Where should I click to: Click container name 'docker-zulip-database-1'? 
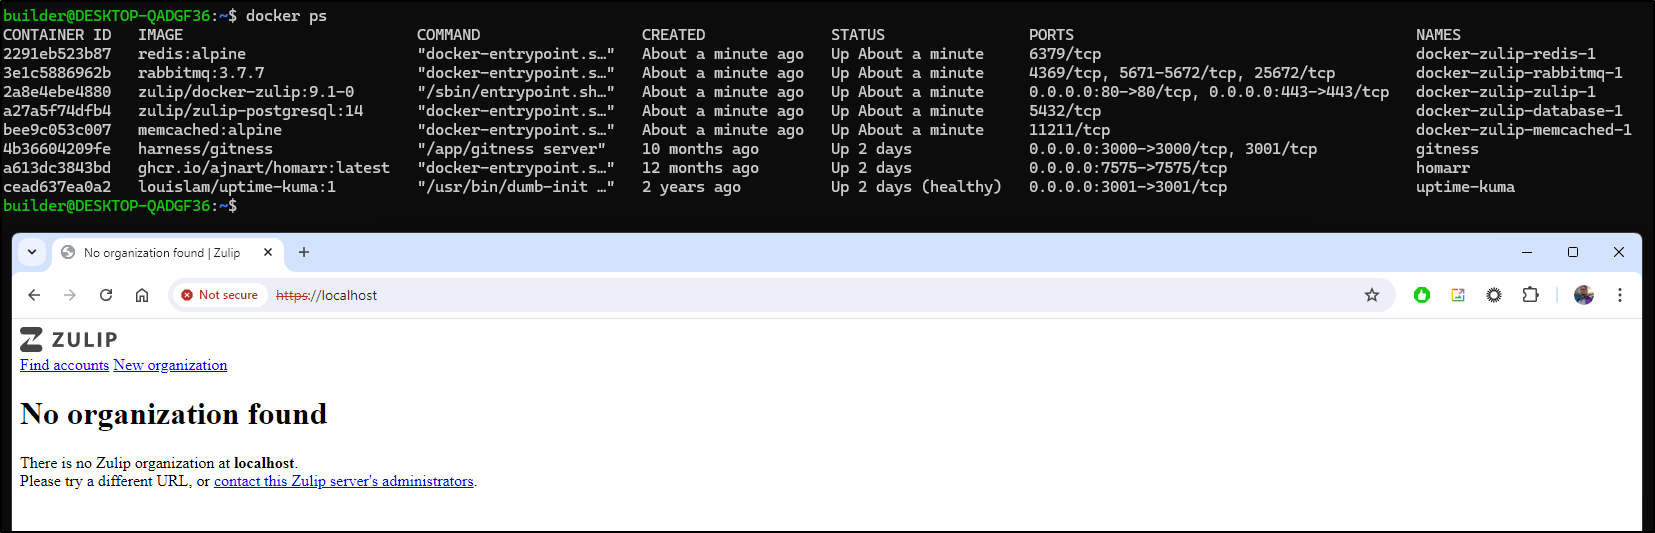pyautogui.click(x=1519, y=111)
